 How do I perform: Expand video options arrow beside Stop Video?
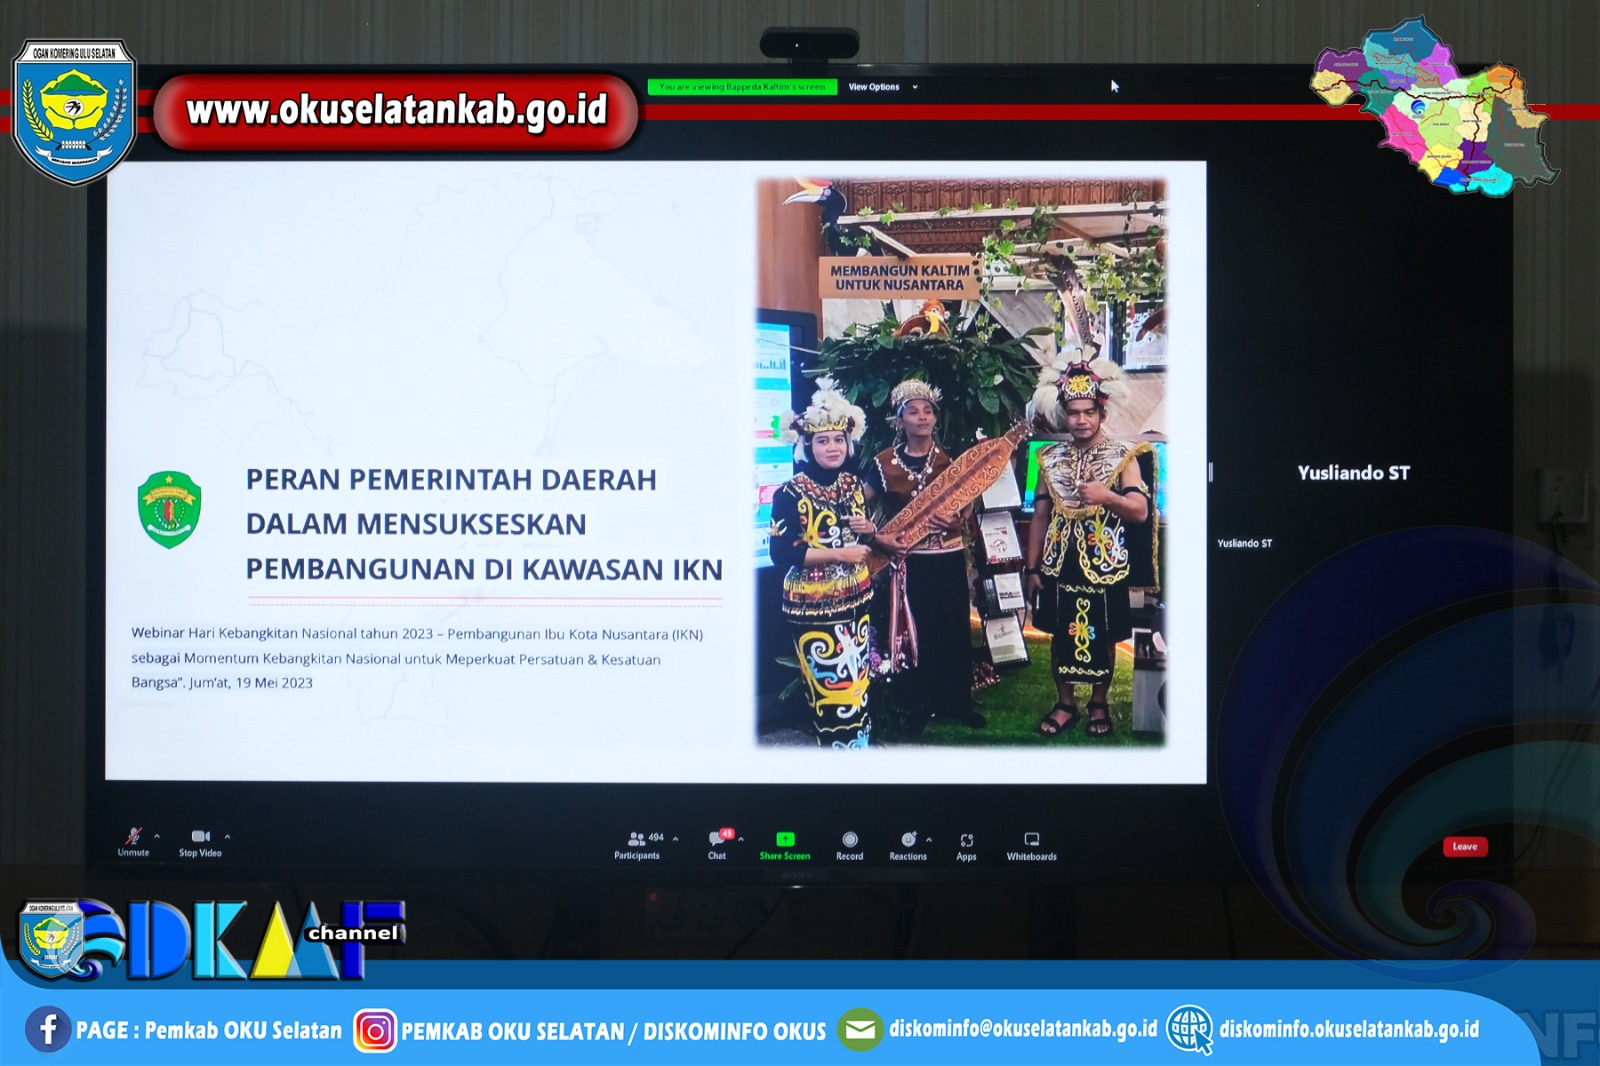point(228,836)
